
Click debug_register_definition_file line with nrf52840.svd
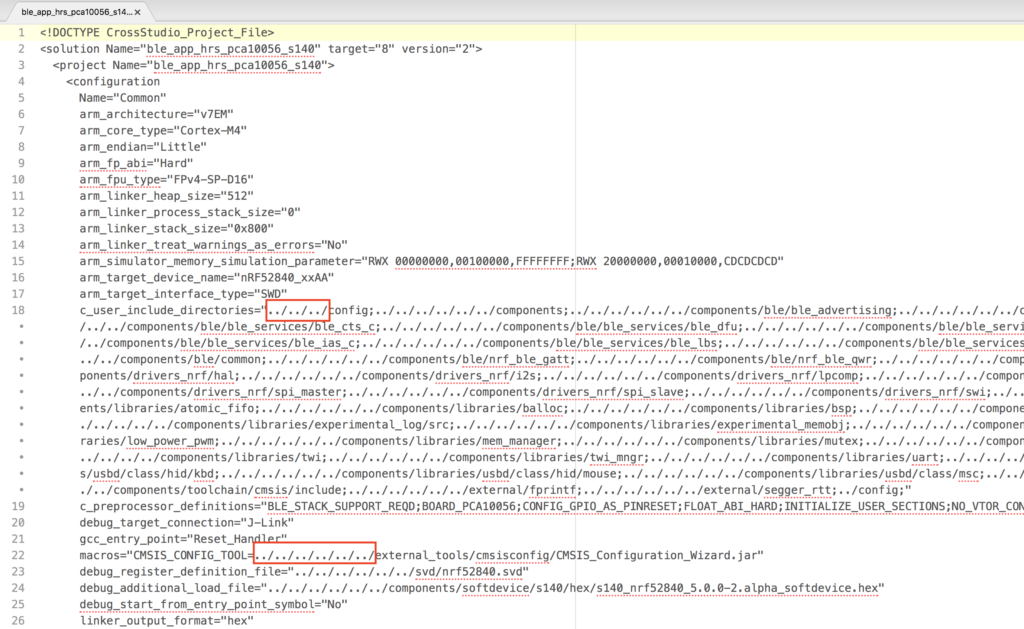tap(304, 572)
